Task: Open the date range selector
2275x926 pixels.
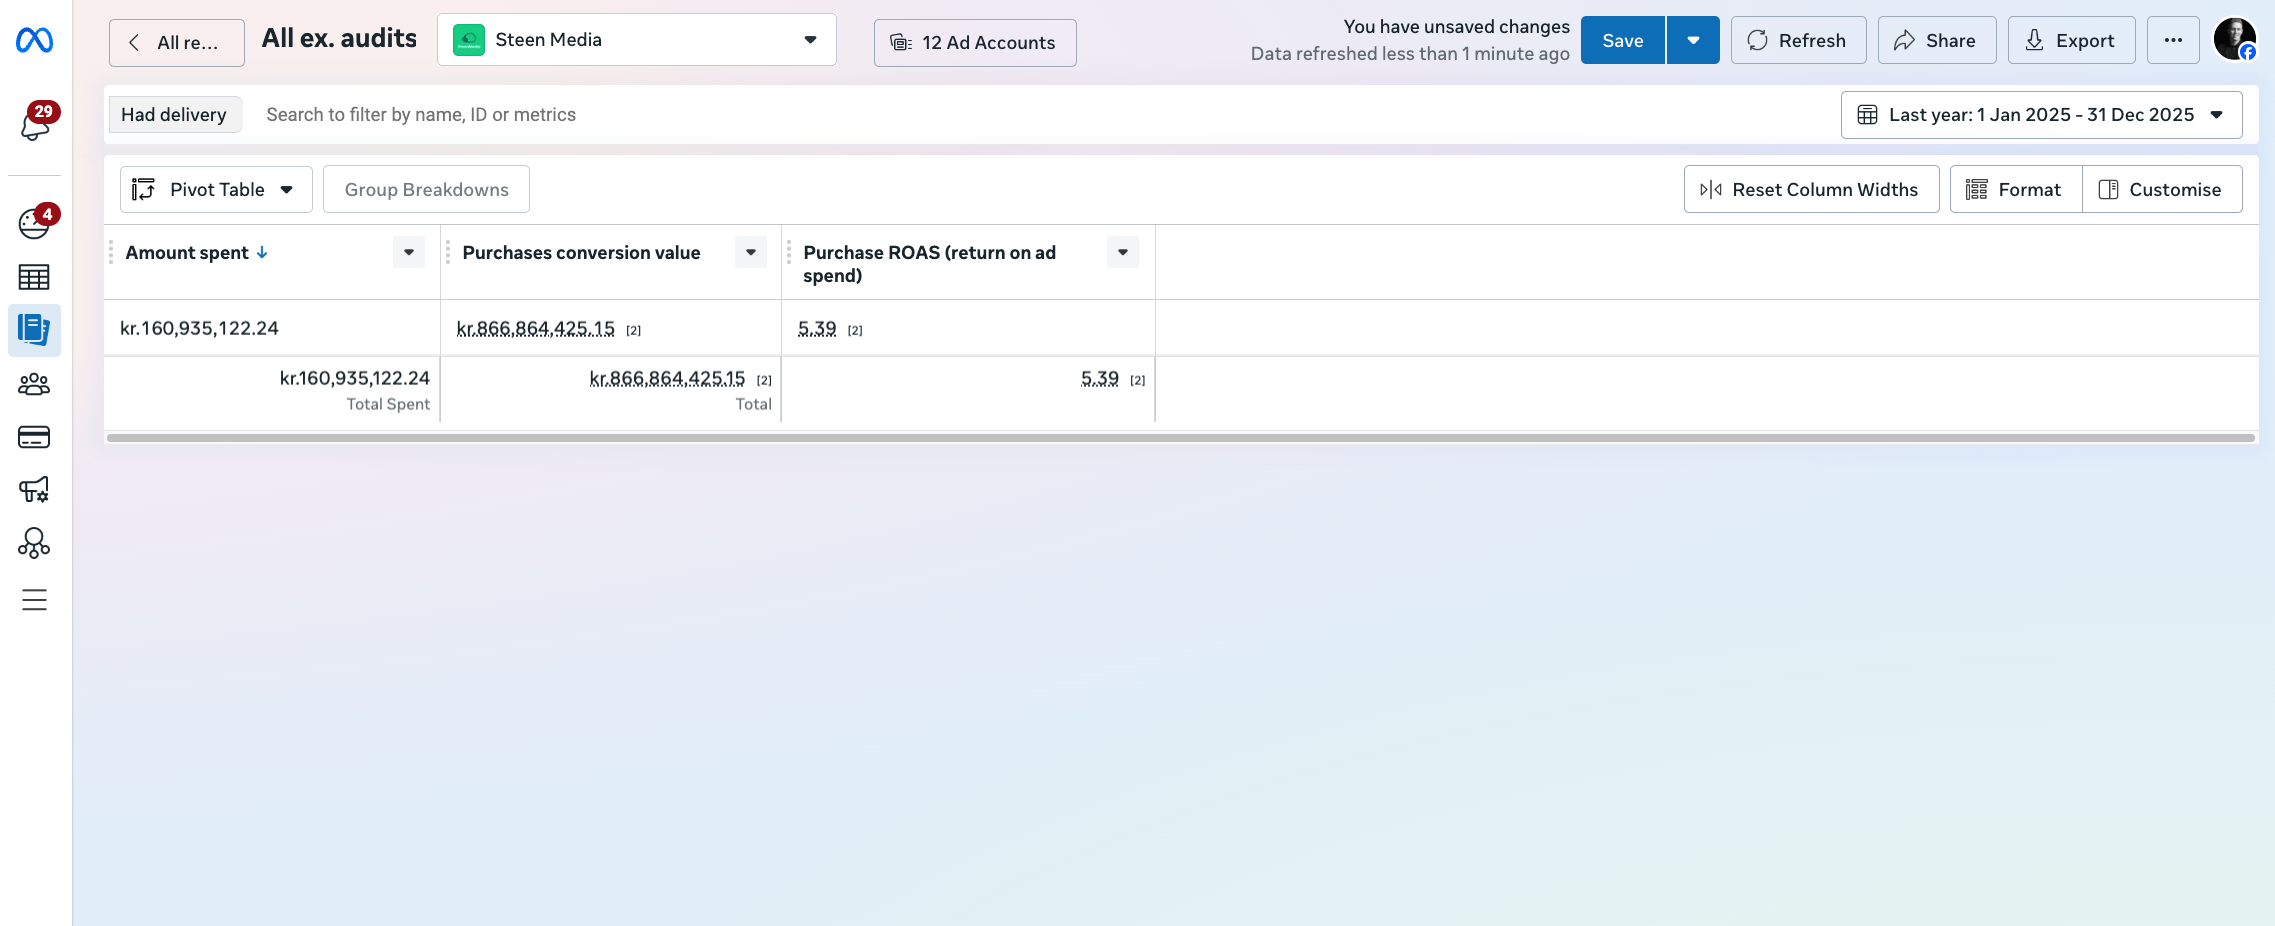Action: tap(2040, 115)
